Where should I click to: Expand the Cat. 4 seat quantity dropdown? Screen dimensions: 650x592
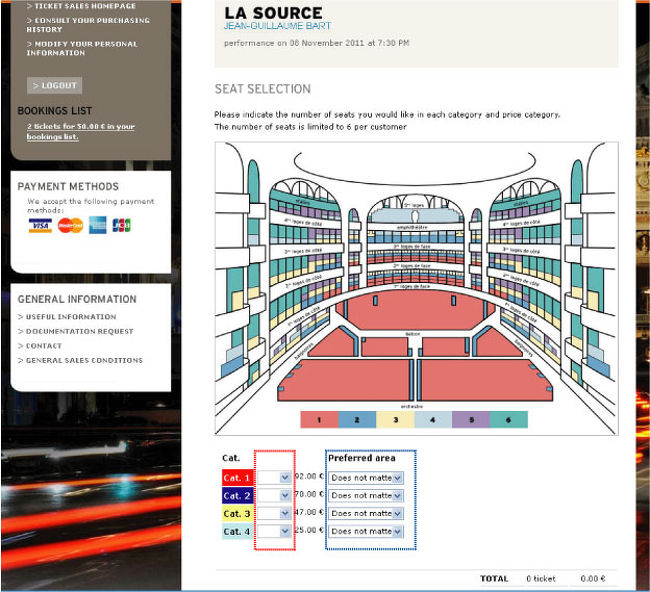(274, 531)
